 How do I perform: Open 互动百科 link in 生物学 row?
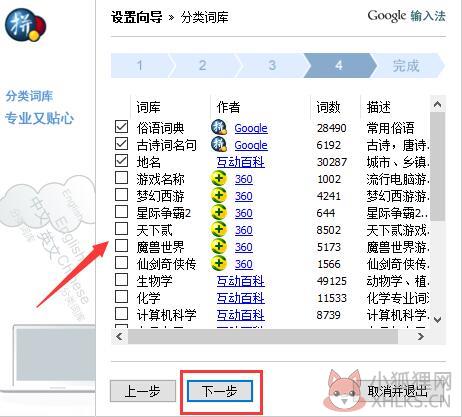[x=241, y=281]
